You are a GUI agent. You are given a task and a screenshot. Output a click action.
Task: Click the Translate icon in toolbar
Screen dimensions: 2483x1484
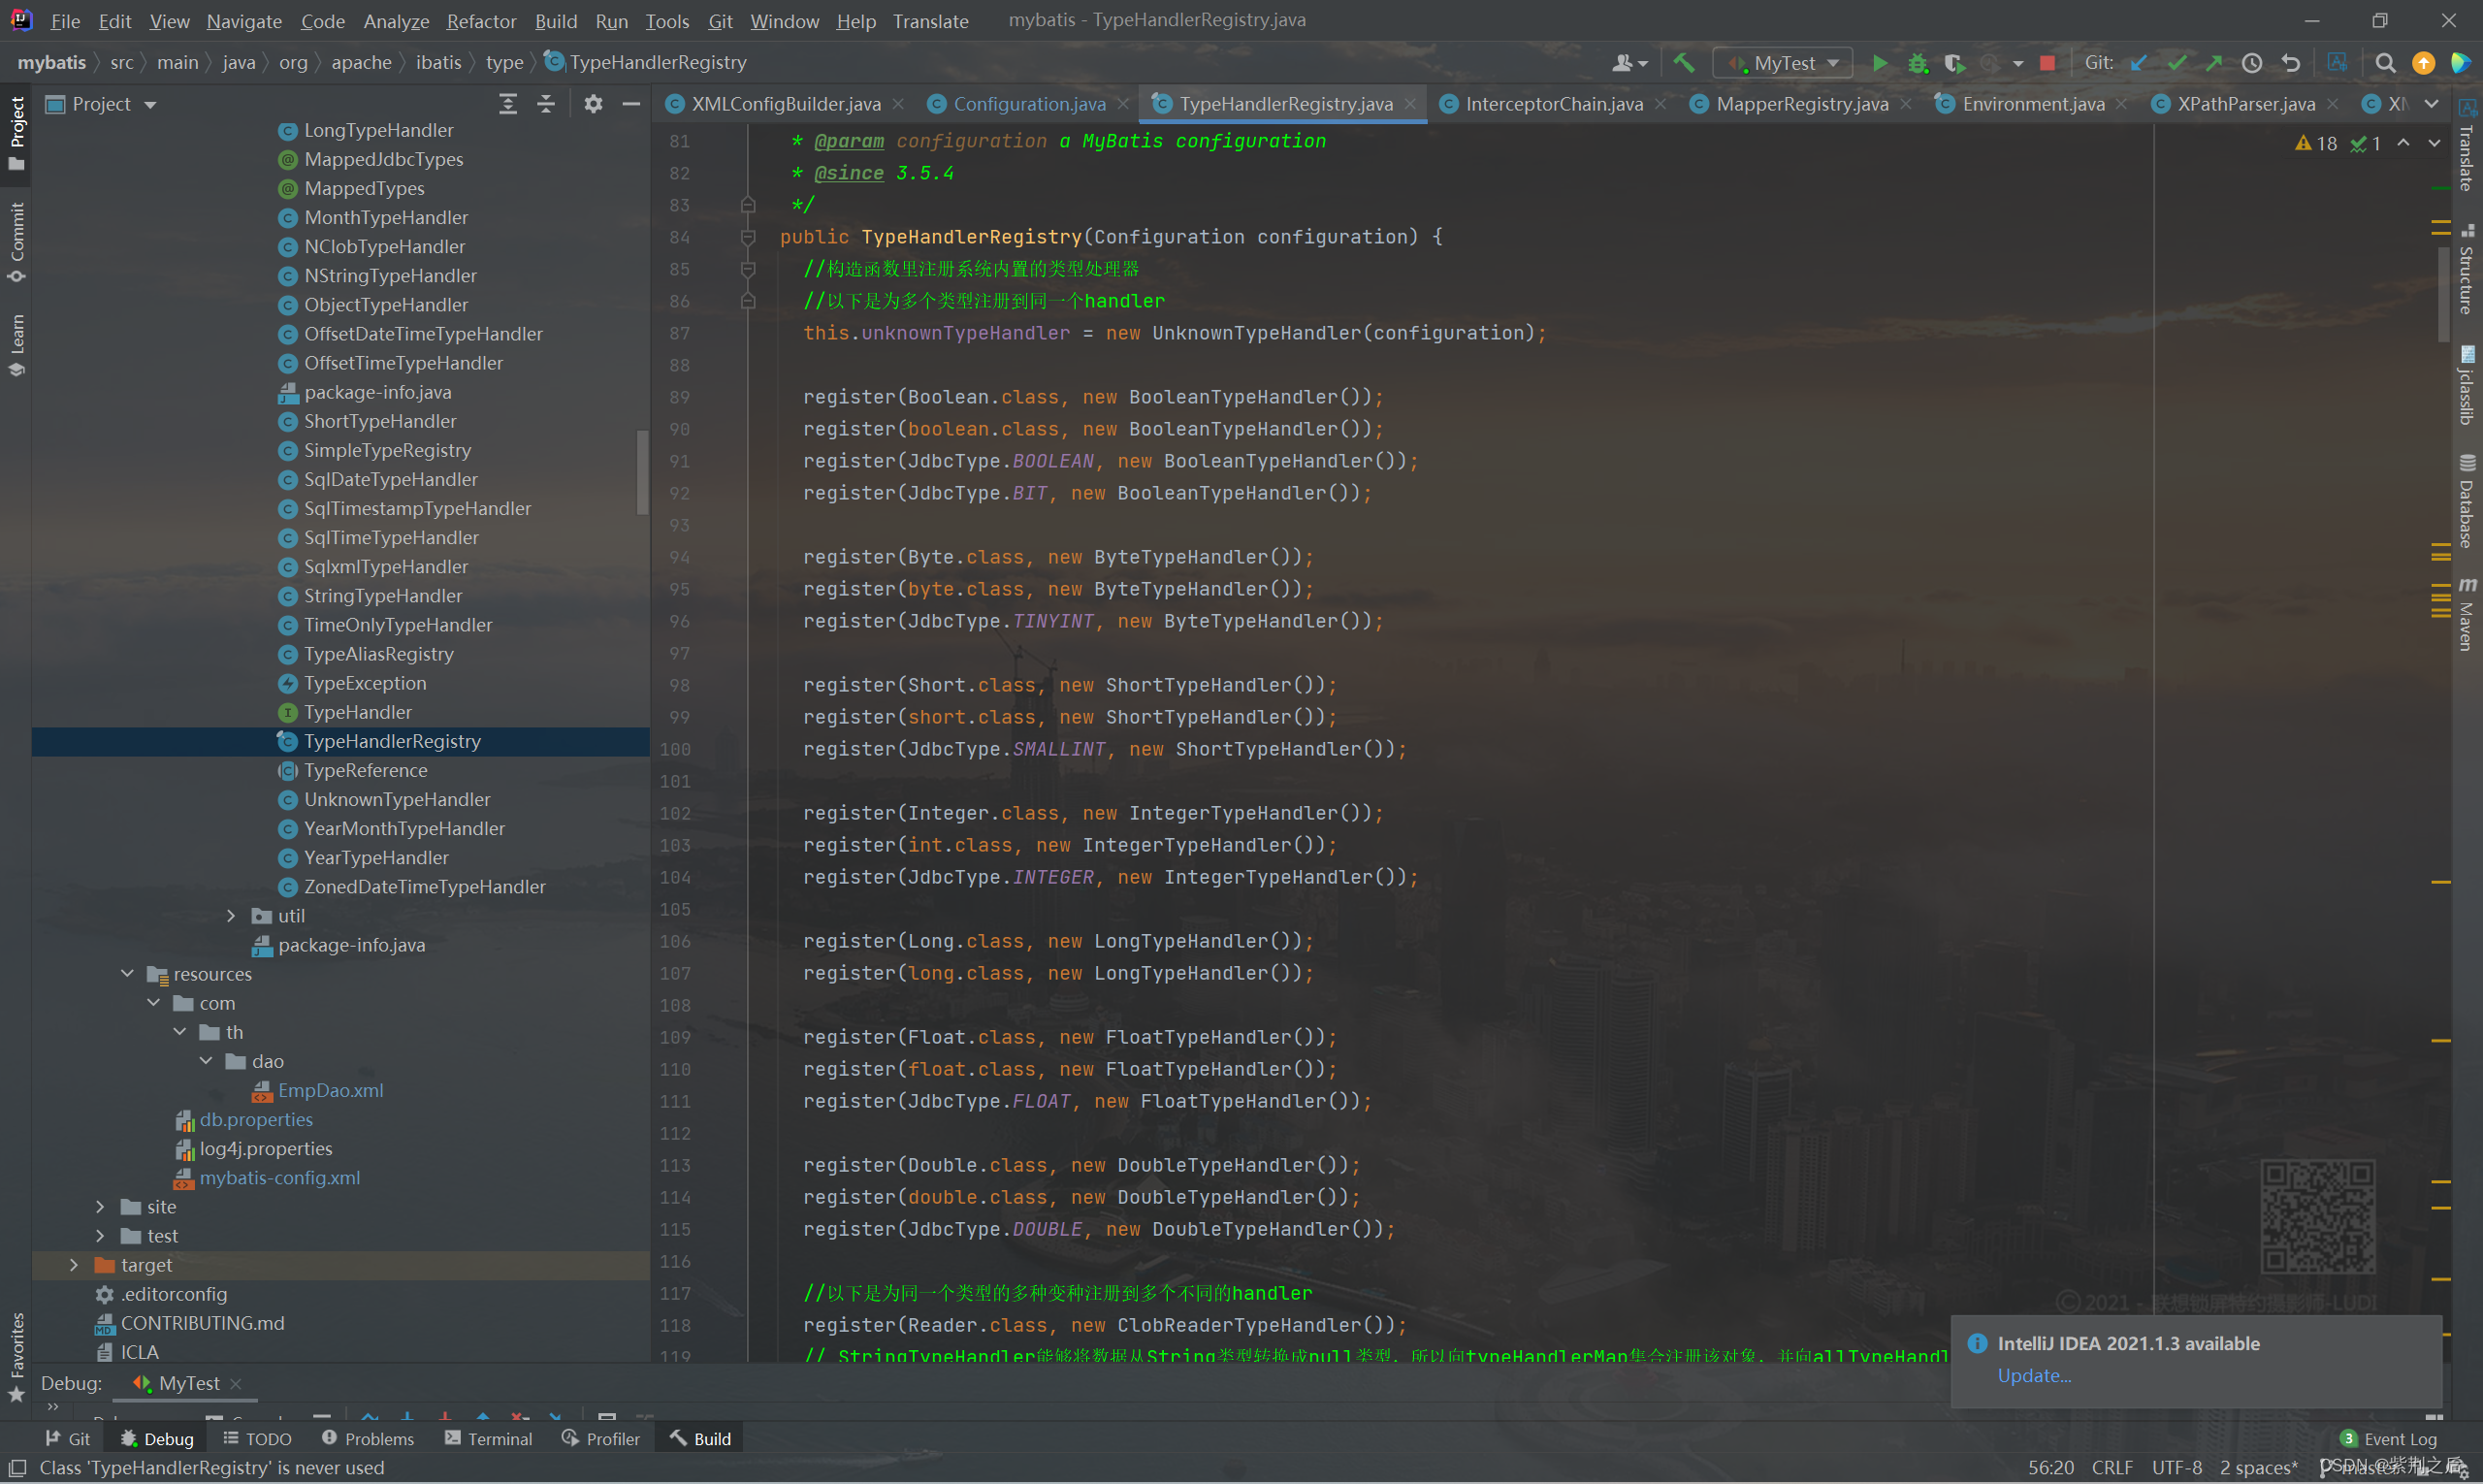click(x=2337, y=63)
